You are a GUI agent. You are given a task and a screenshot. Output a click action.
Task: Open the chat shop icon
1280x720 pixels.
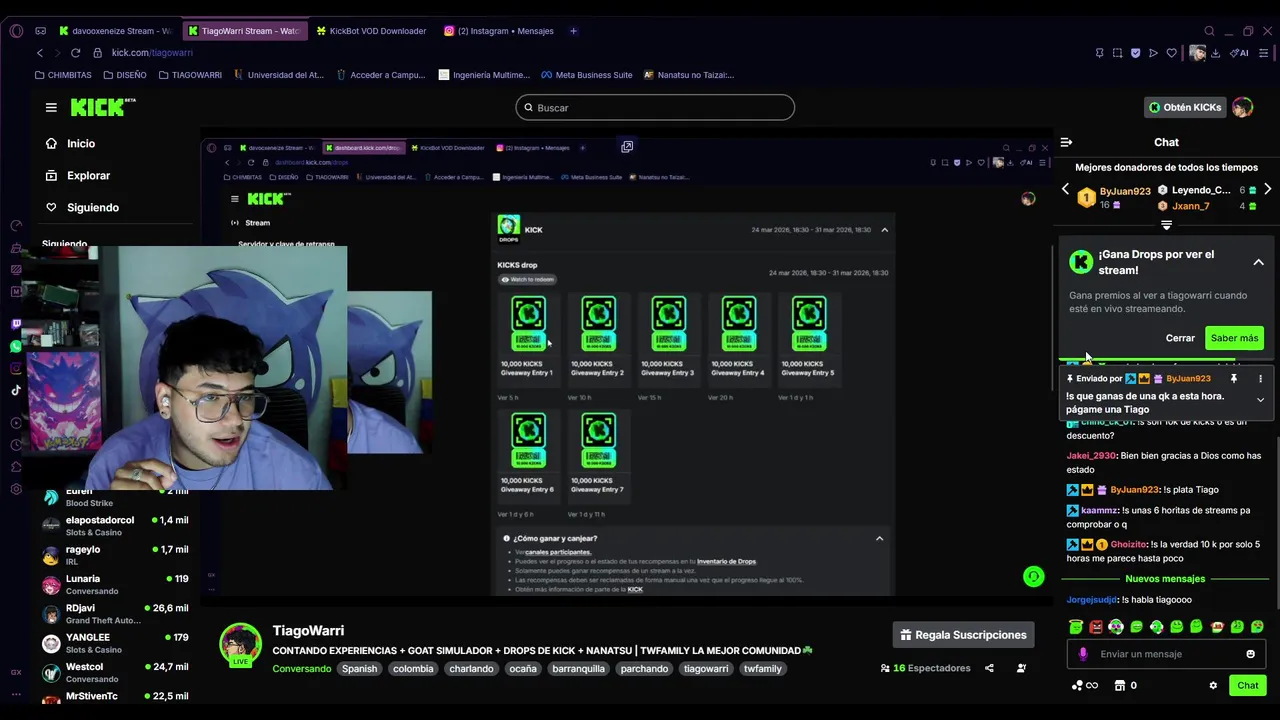1120,686
